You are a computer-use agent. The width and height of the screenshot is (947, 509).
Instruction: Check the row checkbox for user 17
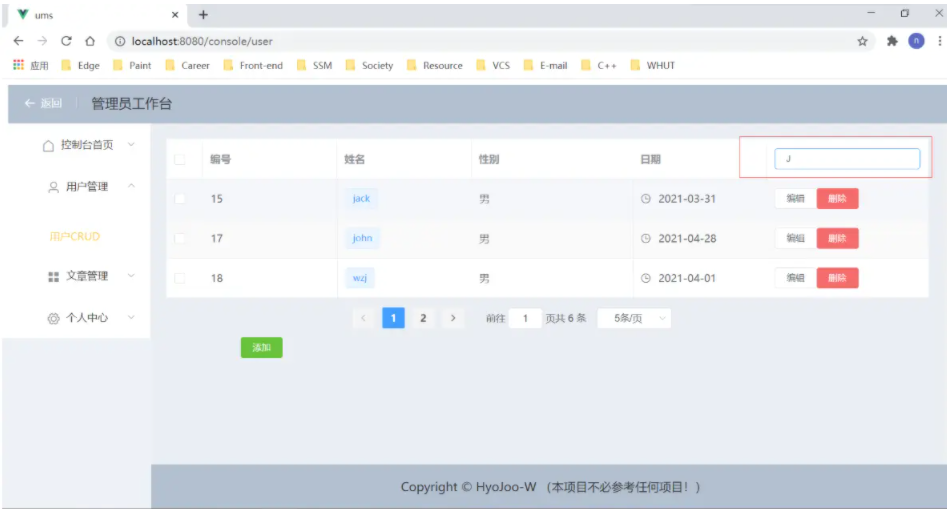tap(179, 238)
